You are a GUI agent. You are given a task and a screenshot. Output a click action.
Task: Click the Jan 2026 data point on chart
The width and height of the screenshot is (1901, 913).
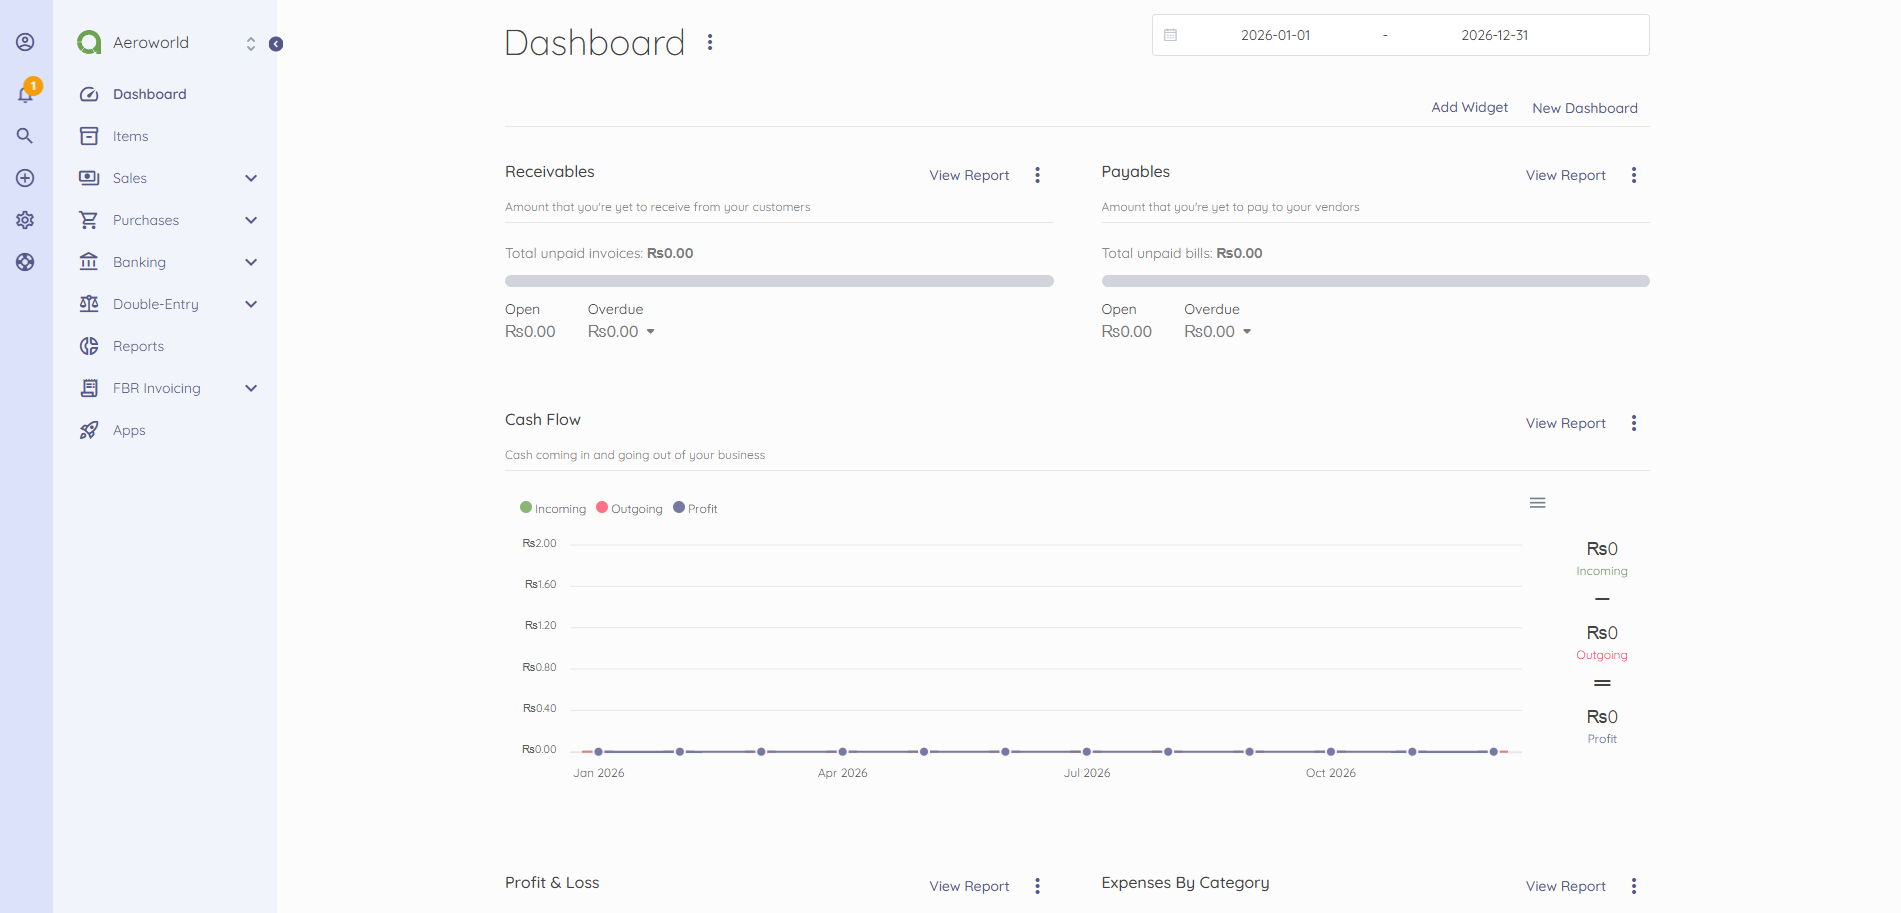coord(598,751)
